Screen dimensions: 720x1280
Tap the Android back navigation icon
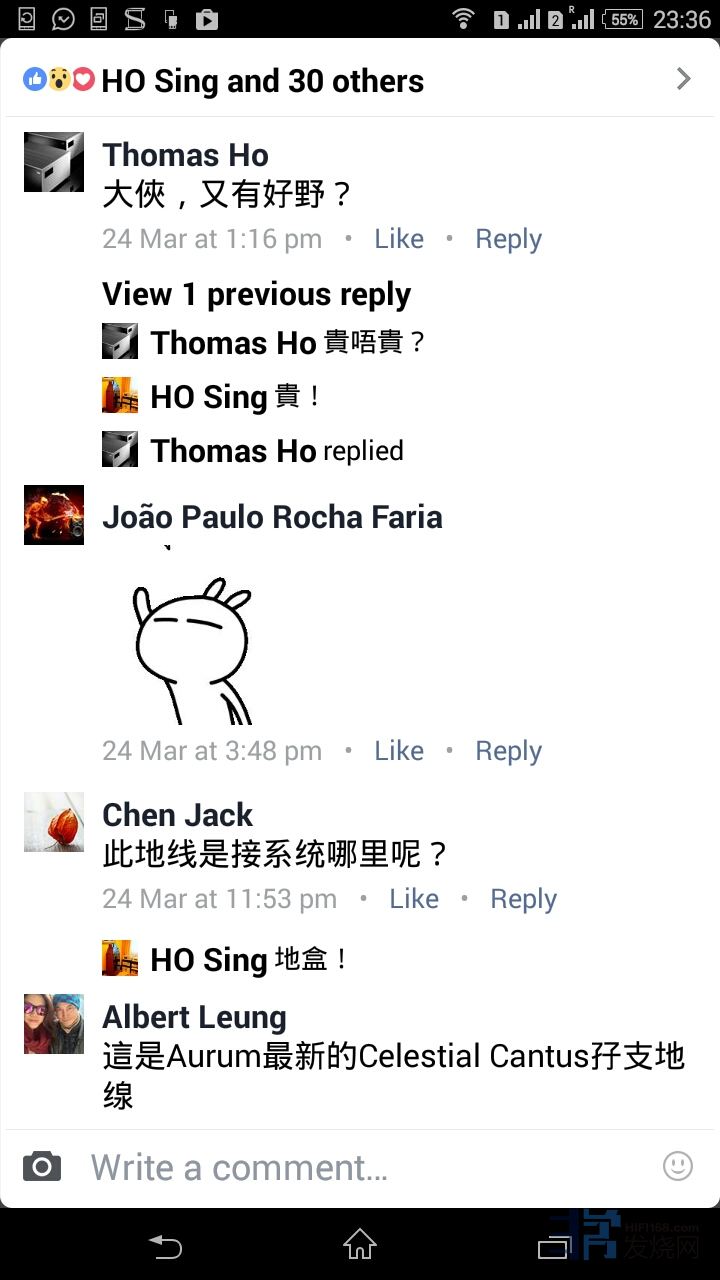click(x=165, y=1246)
